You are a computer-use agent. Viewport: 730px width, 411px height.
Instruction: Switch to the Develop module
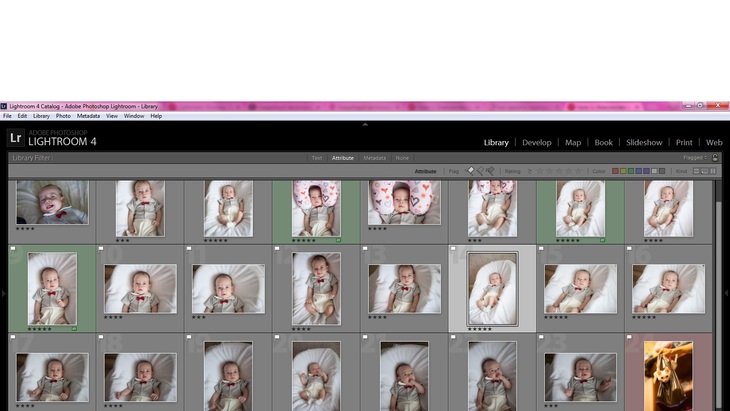536,142
